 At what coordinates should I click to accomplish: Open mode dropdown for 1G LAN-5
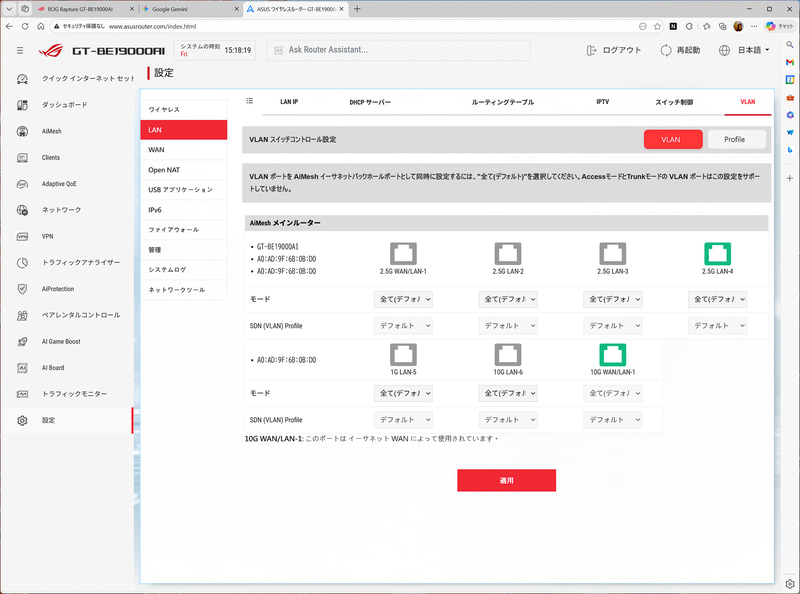click(403, 393)
